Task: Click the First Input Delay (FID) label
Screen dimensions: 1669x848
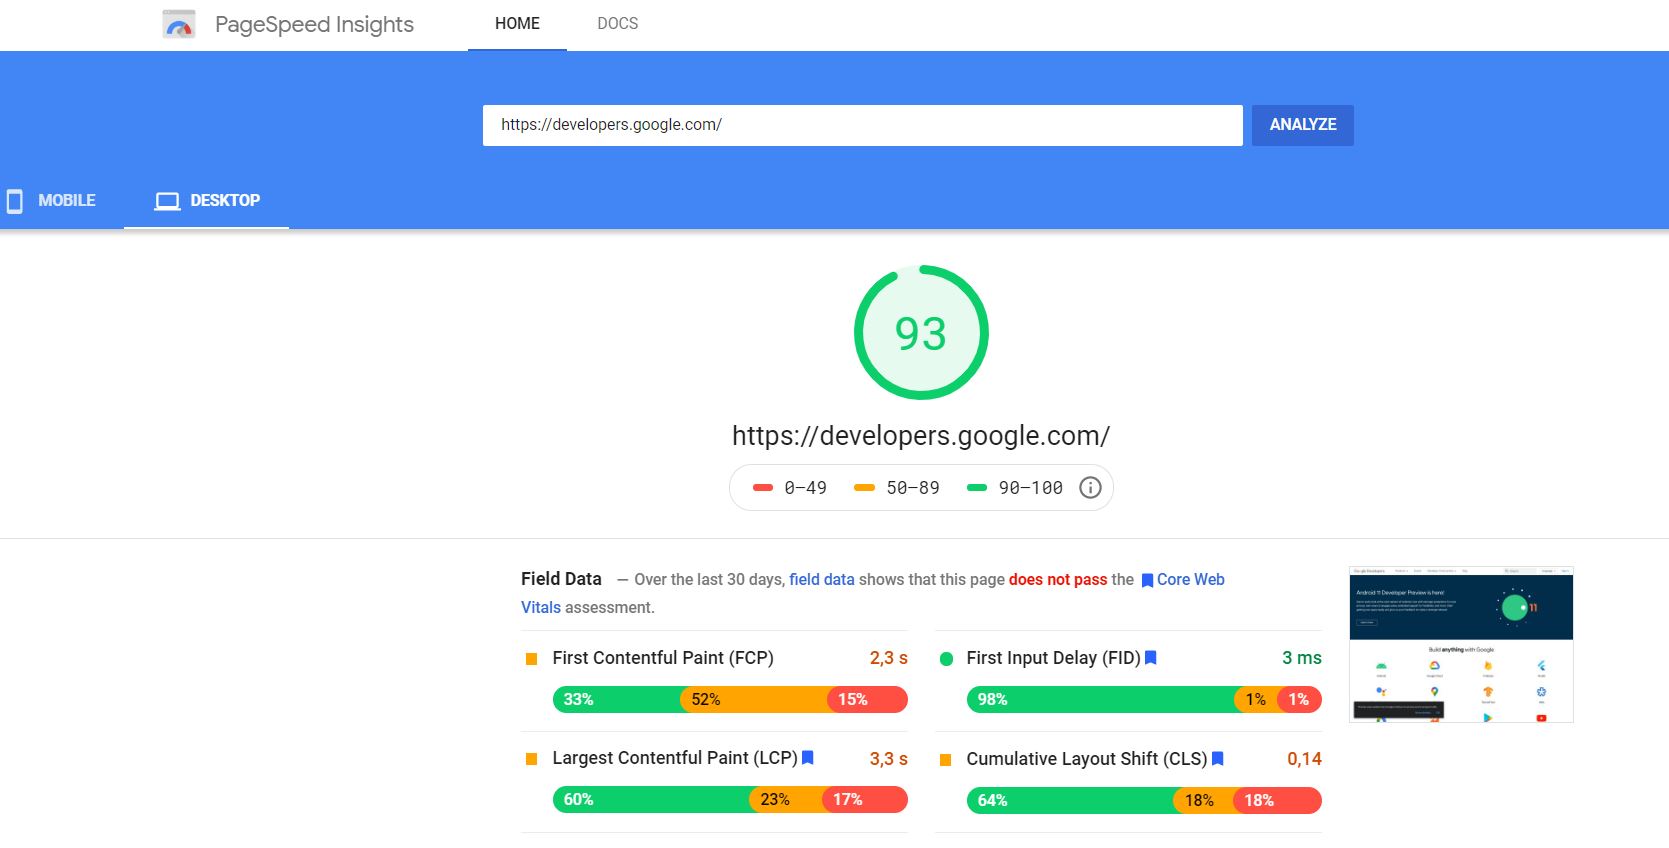Action: click(x=1053, y=658)
